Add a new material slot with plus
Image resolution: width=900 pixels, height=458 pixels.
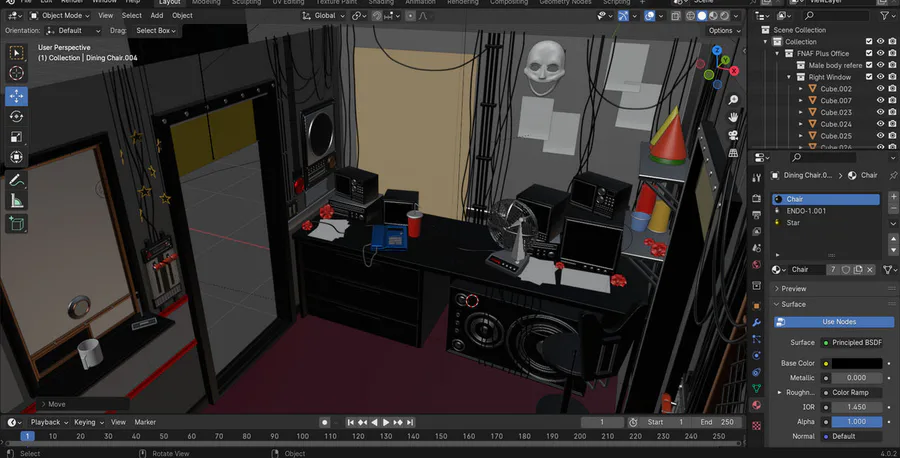pos(893,197)
